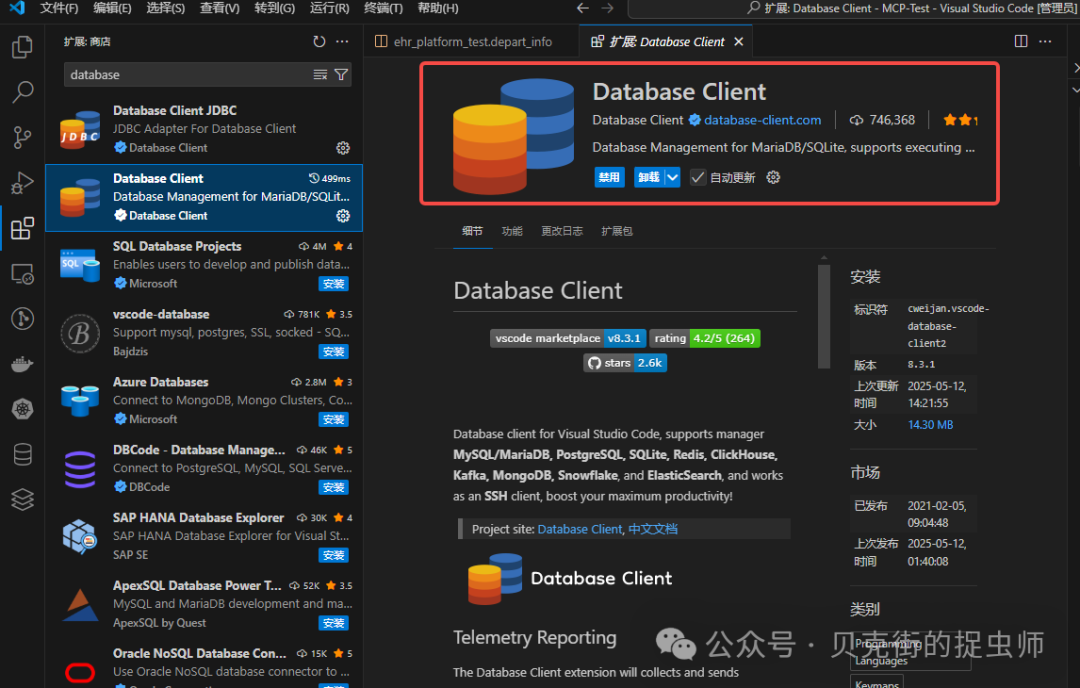Open manage gear for Database Client JDBC

[343, 148]
